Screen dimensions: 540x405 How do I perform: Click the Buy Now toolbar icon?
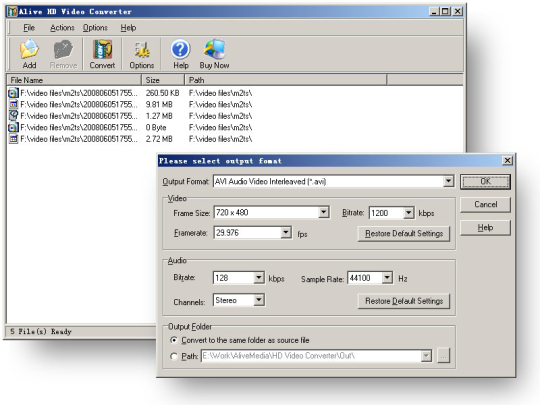[214, 49]
